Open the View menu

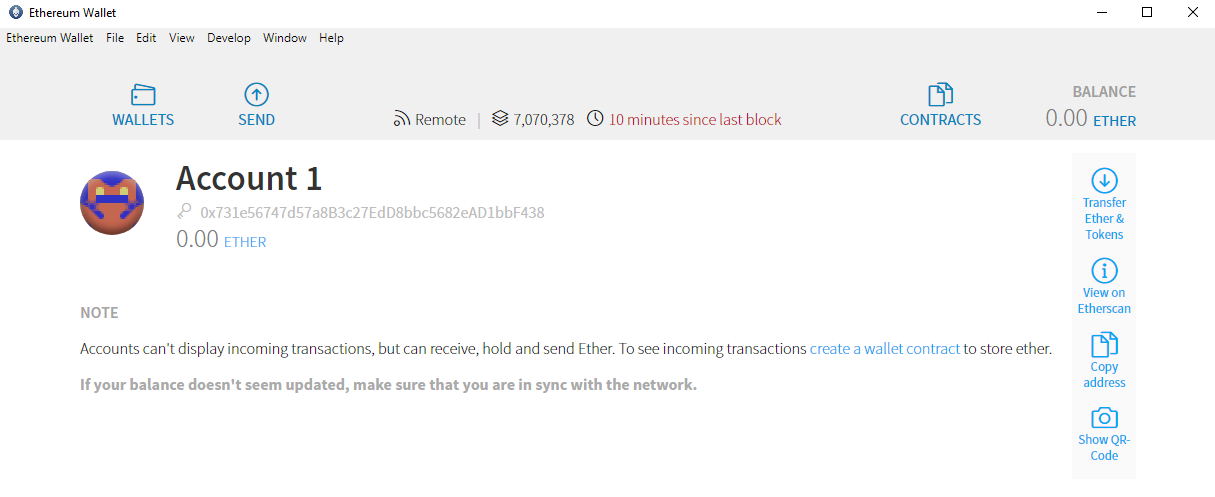tap(182, 38)
